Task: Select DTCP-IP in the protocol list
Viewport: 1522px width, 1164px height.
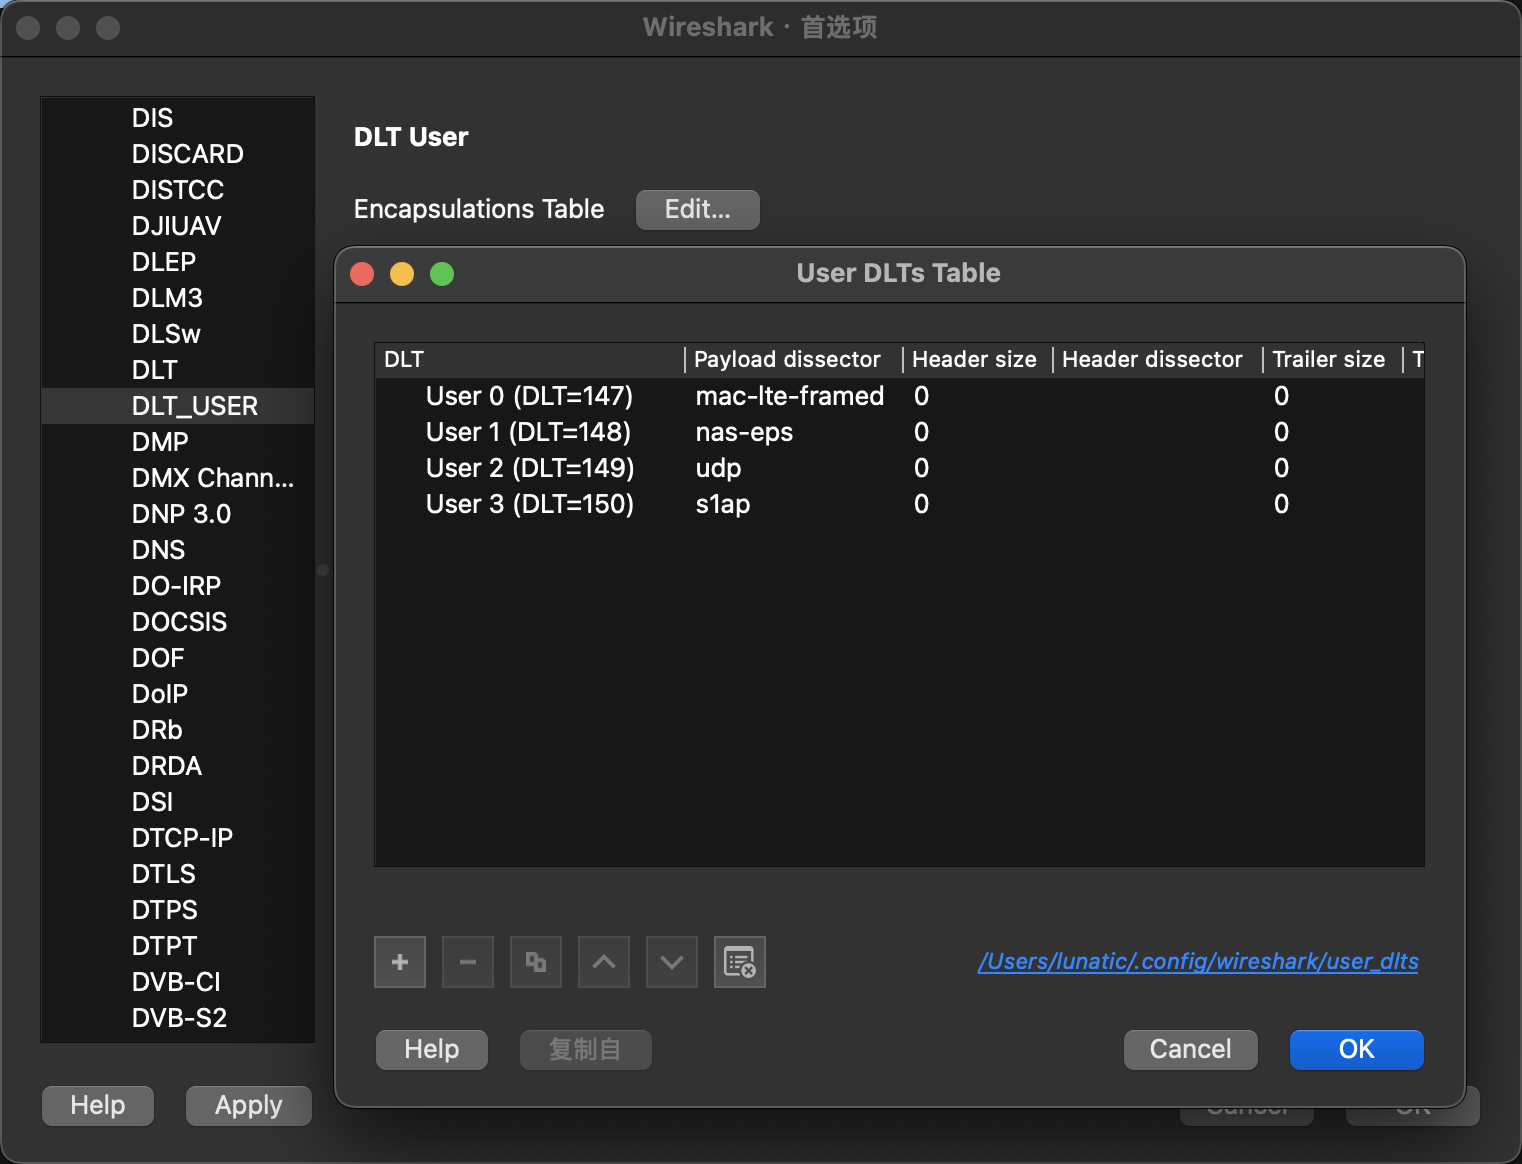Action: point(178,838)
